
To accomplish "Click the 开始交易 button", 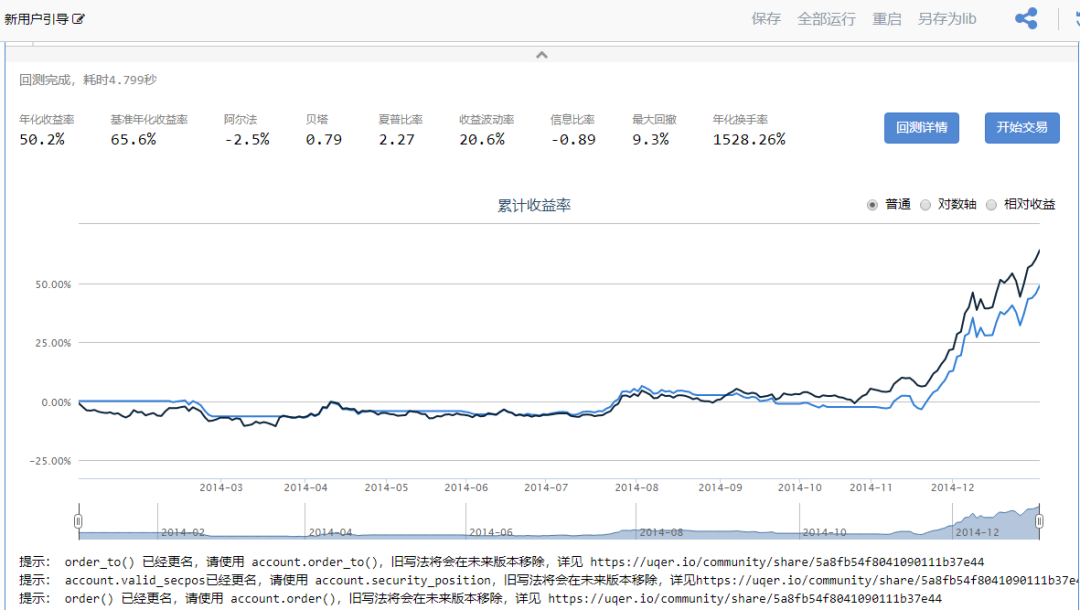I will tap(1021, 128).
